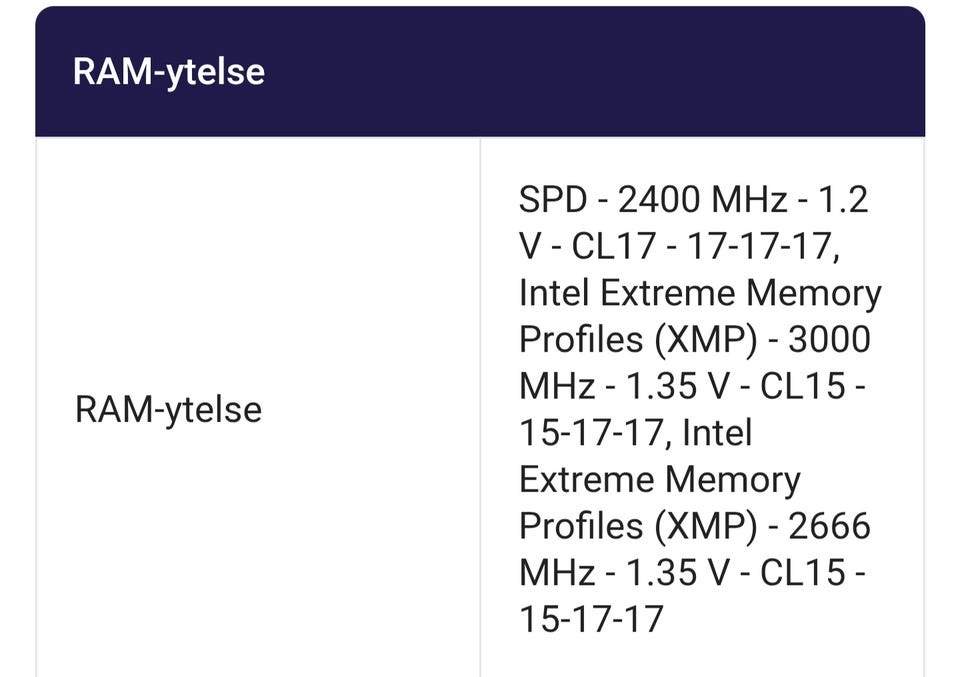Click the 3000 frequency value
The width and height of the screenshot is (960, 677).
[x=829, y=339]
